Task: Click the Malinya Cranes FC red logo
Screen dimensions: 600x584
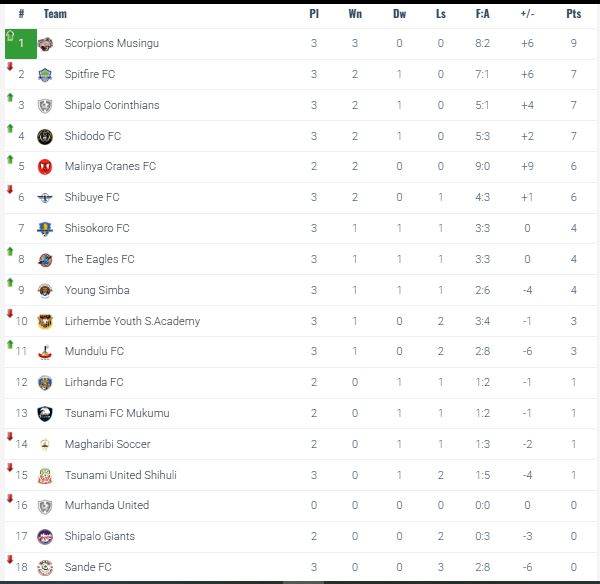Action: tap(45, 167)
